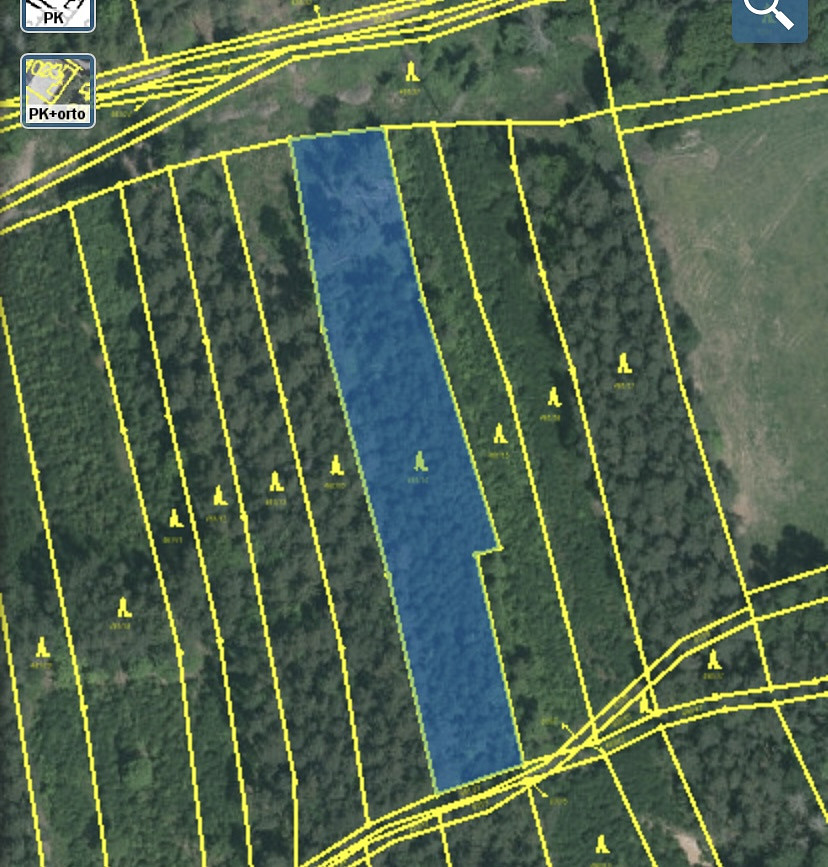Click the parcel marker in the grassy strip above the highlighted parcel
The height and width of the screenshot is (867, 828).
[x=412, y=71]
